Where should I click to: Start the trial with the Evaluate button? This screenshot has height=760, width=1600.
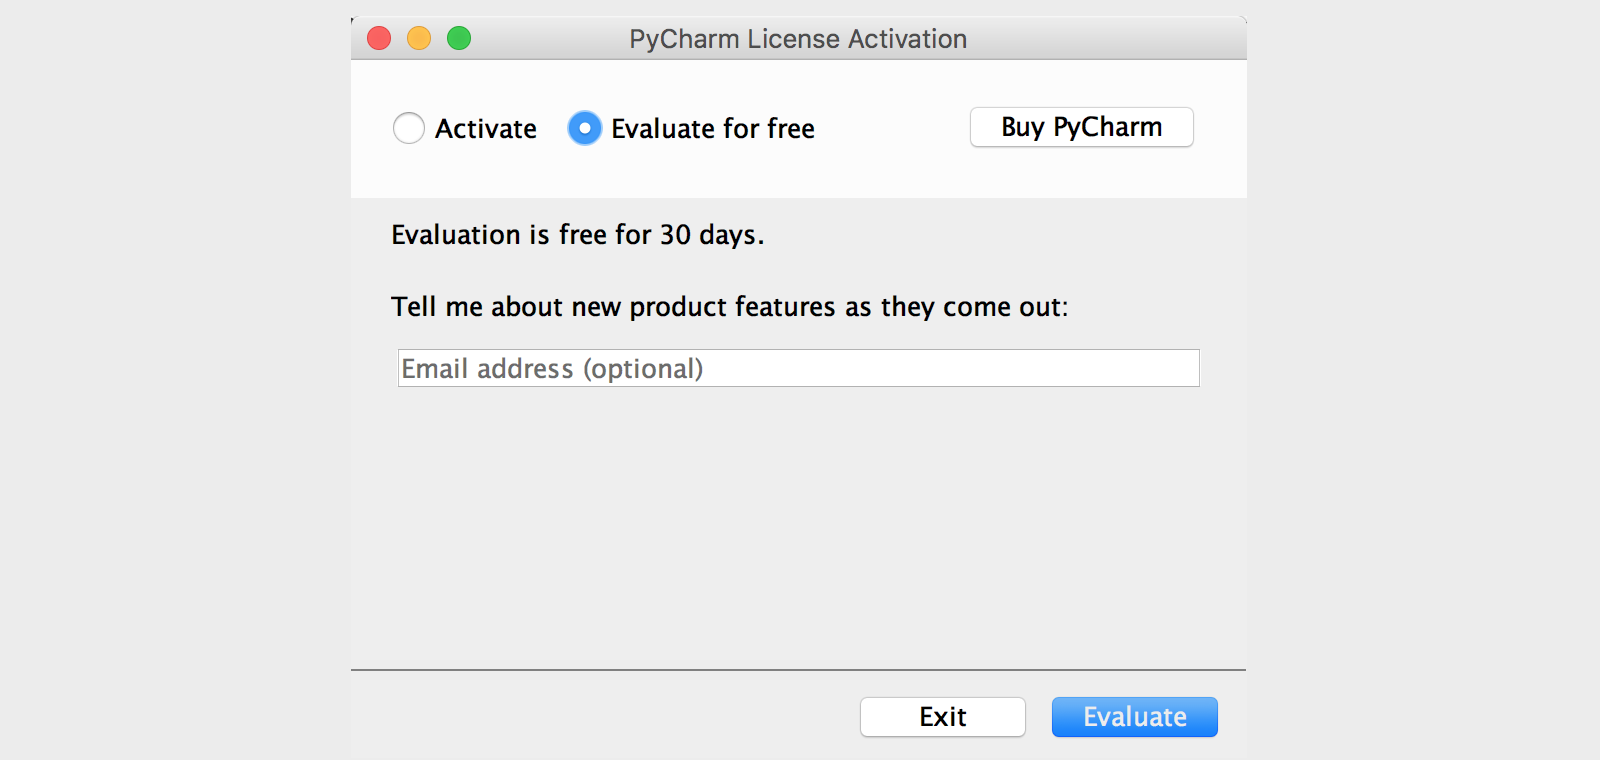(1134, 717)
